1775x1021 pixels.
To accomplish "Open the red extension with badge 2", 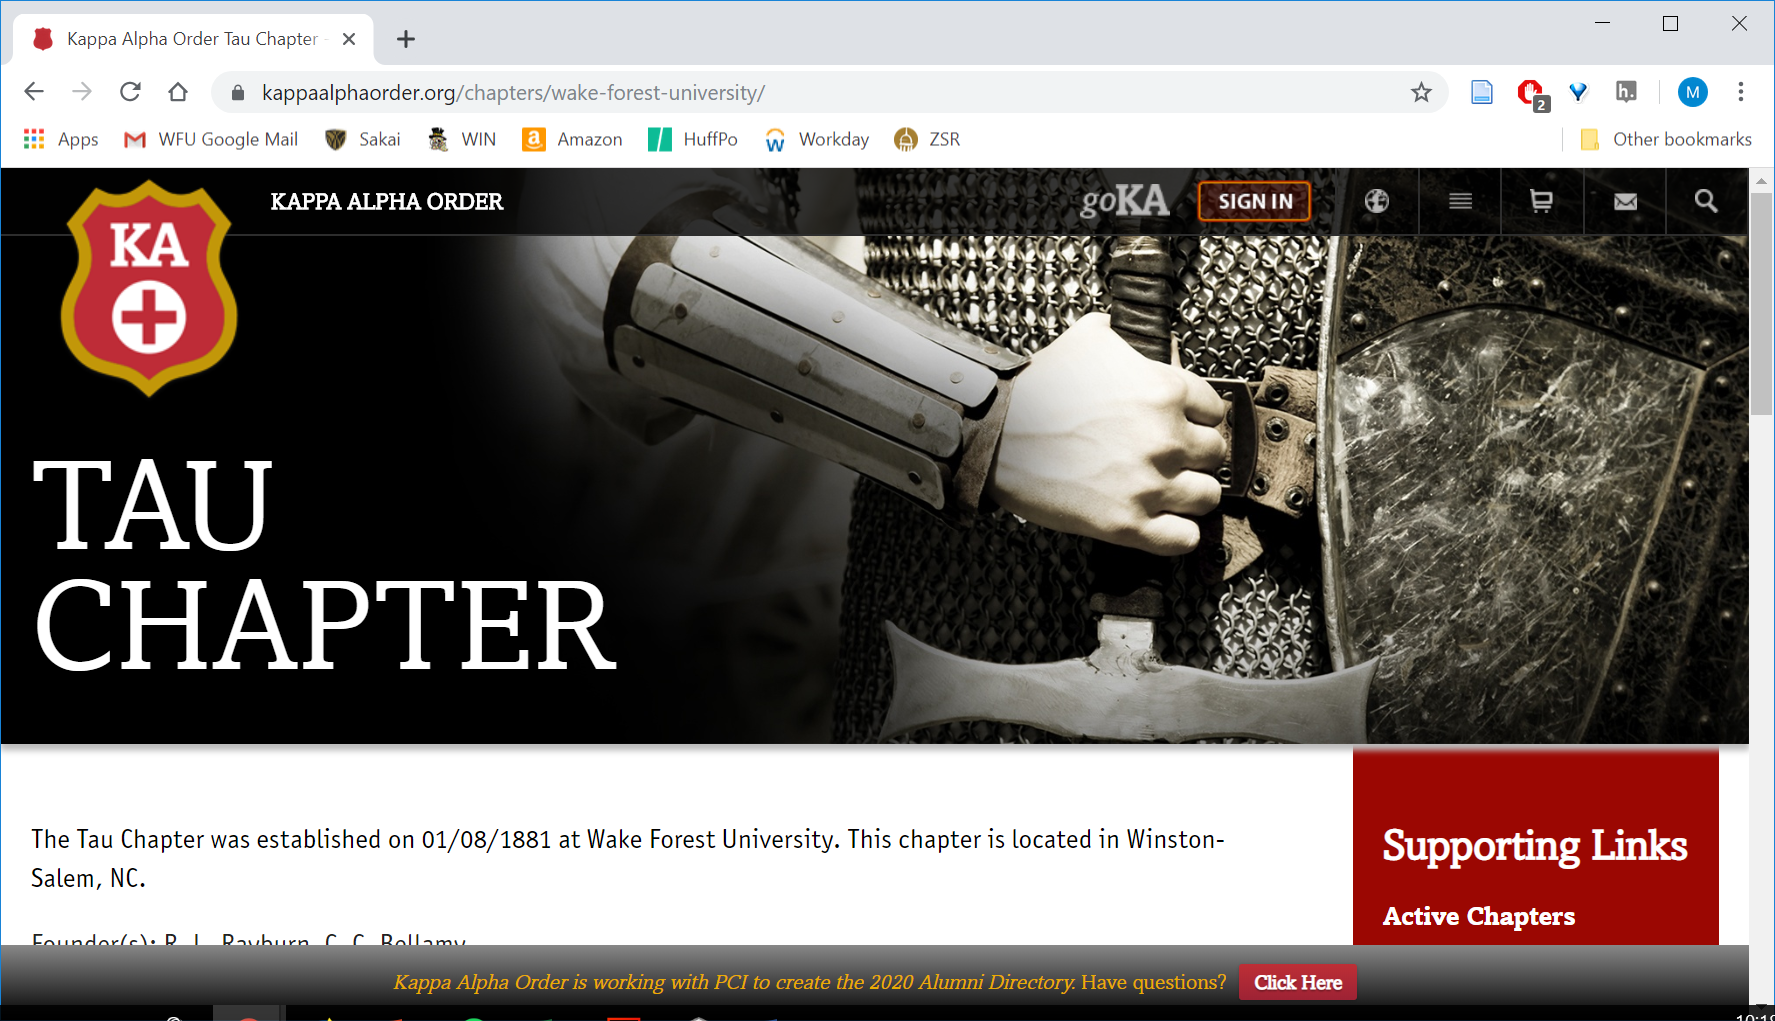I will 1531,94.
